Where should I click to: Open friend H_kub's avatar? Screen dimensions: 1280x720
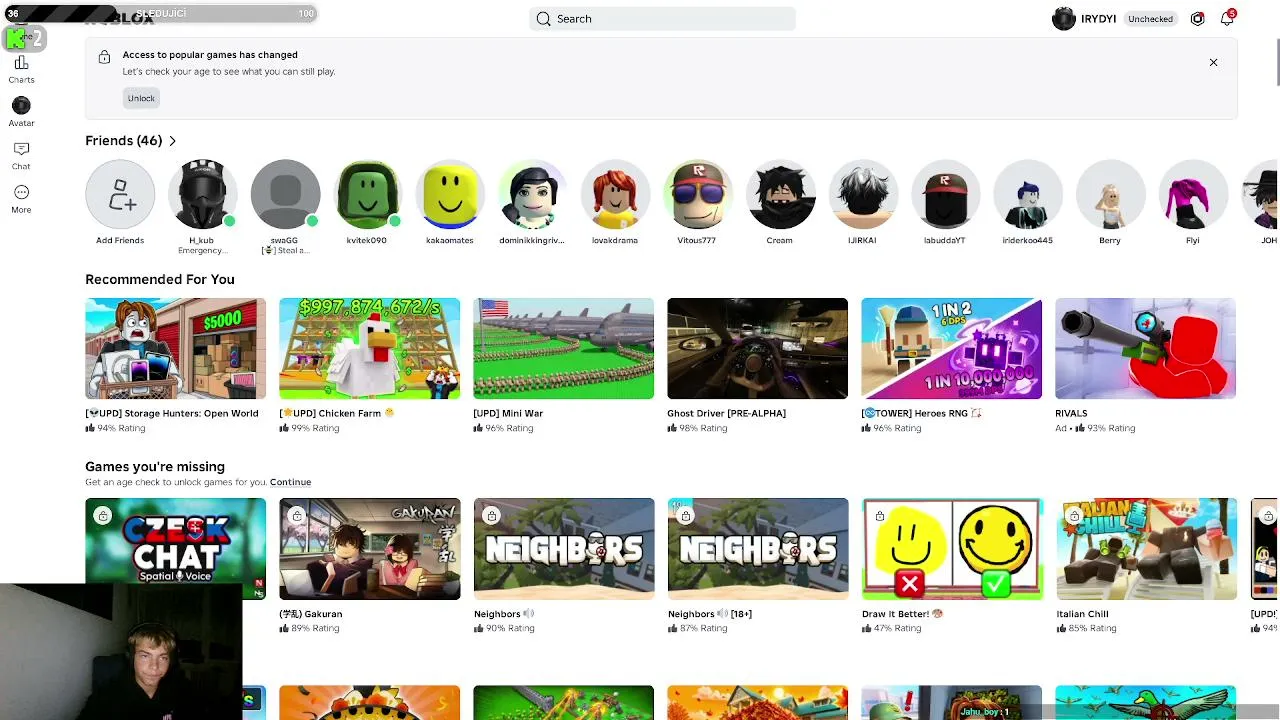point(202,194)
